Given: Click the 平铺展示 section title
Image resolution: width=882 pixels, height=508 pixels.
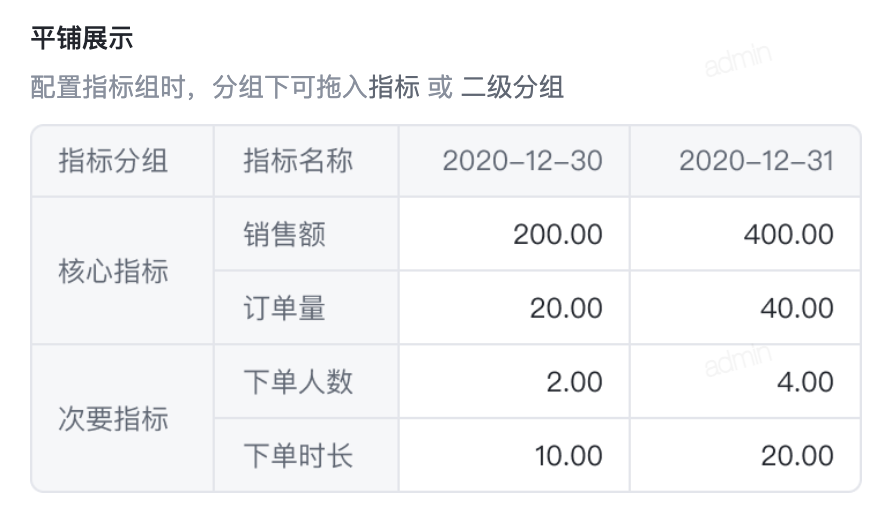Looking at the screenshot, I should [82, 38].
